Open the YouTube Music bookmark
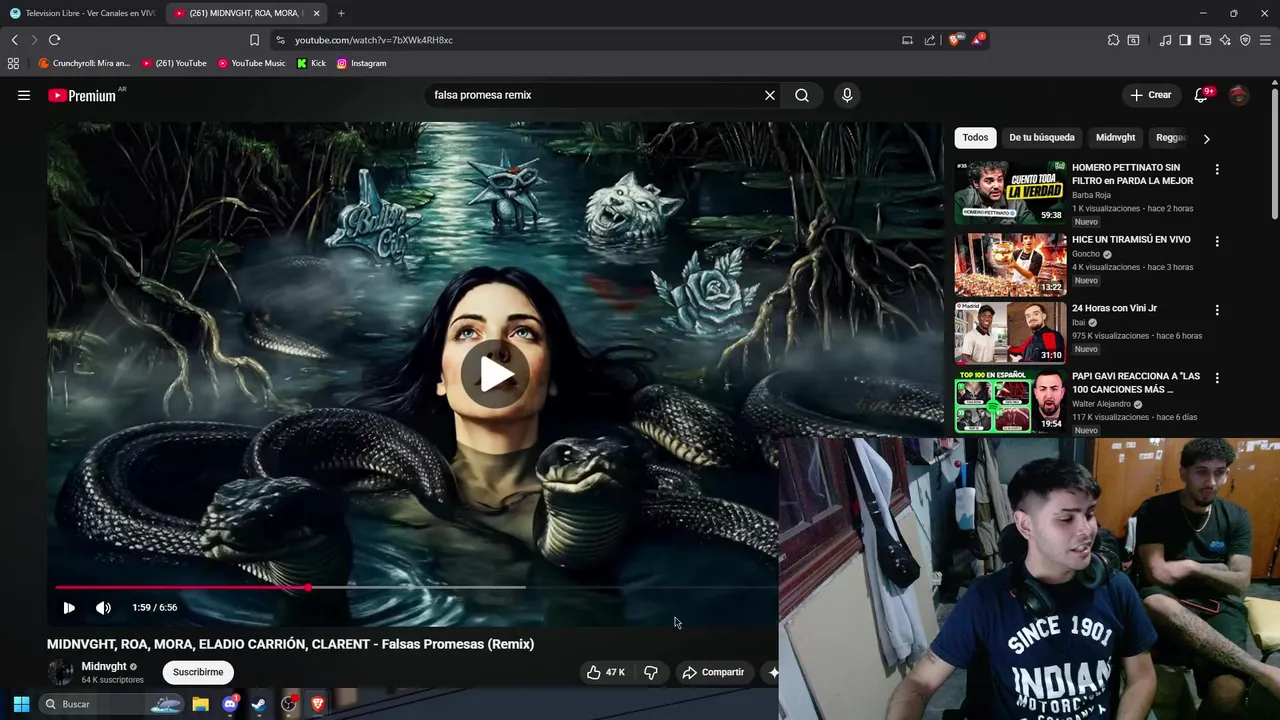Image resolution: width=1280 pixels, height=720 pixels. [251, 63]
